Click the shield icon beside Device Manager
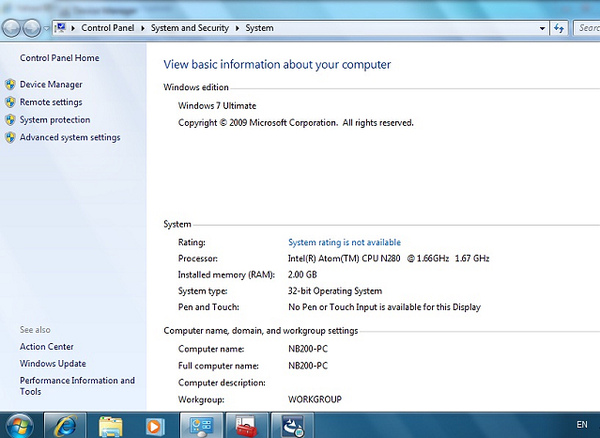Image resolution: width=600 pixels, height=438 pixels. tap(10, 85)
